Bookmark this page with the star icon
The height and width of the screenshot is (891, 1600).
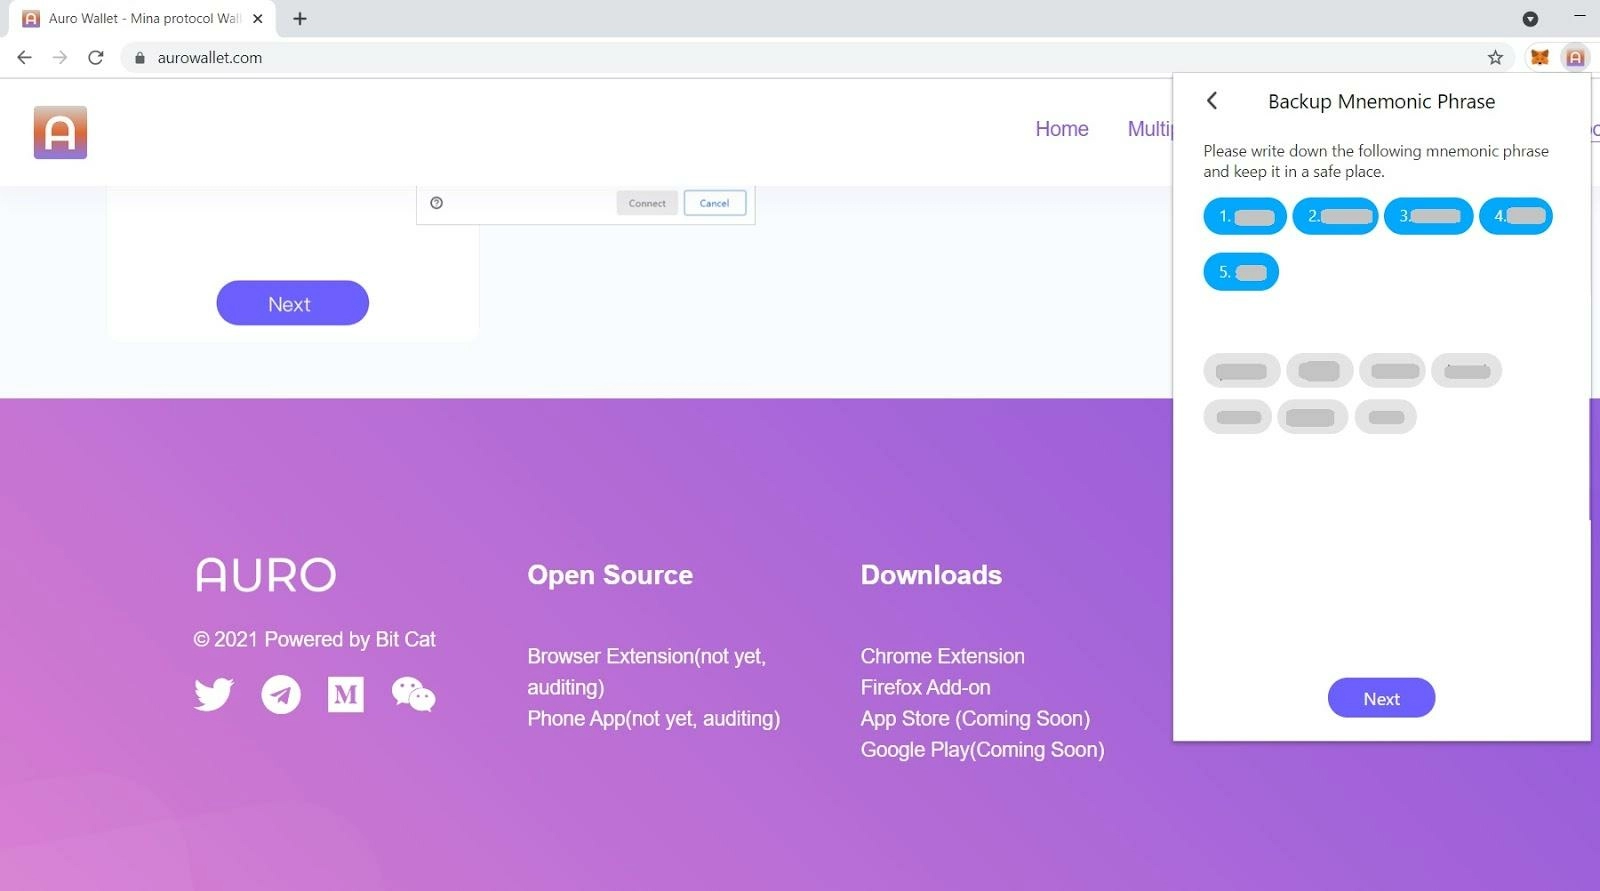click(1495, 57)
